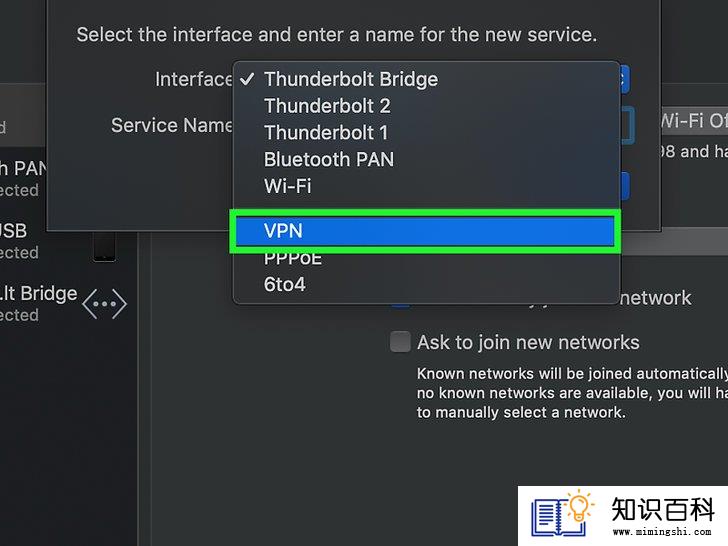This screenshot has height=546, width=728.
Task: Click the blue dialog button behind menu
Action: [x=625, y=186]
